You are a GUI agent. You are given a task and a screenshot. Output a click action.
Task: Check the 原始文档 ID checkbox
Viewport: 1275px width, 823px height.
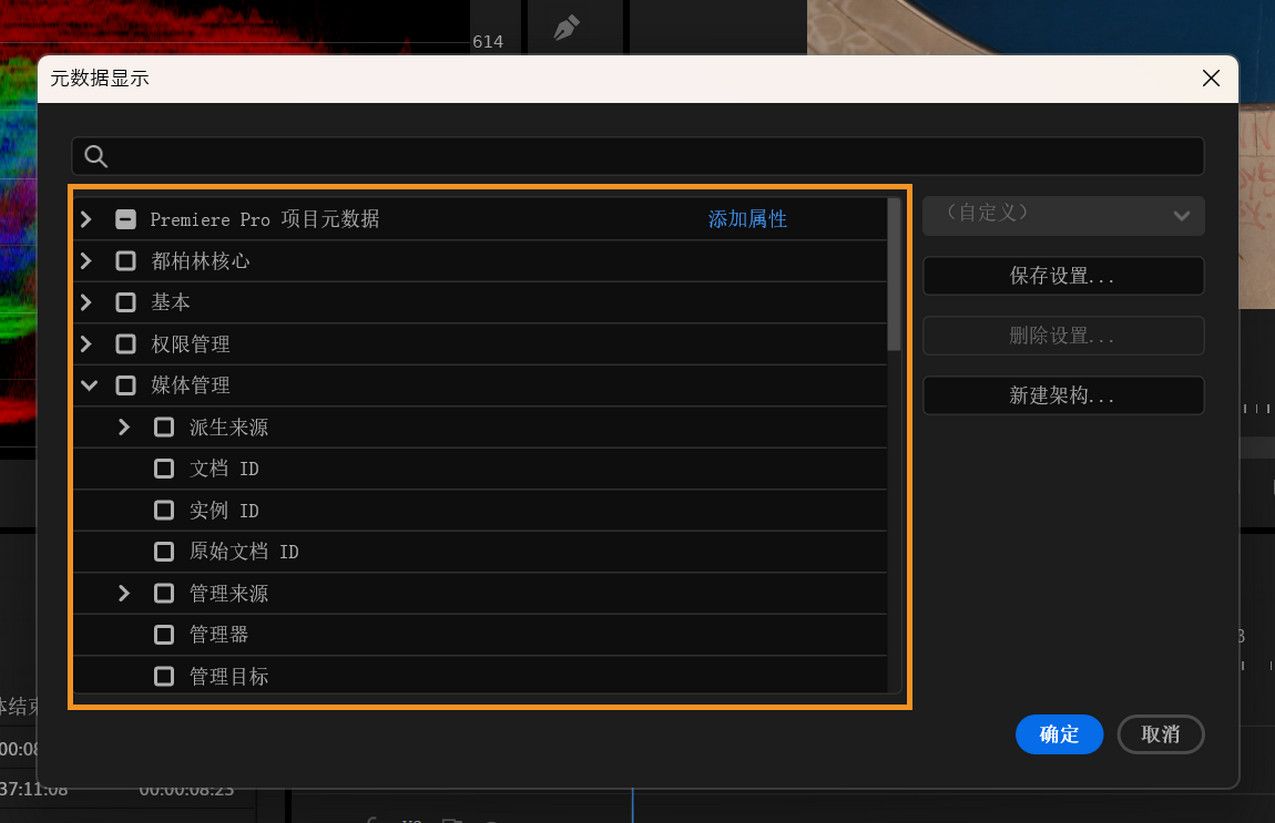pos(164,551)
